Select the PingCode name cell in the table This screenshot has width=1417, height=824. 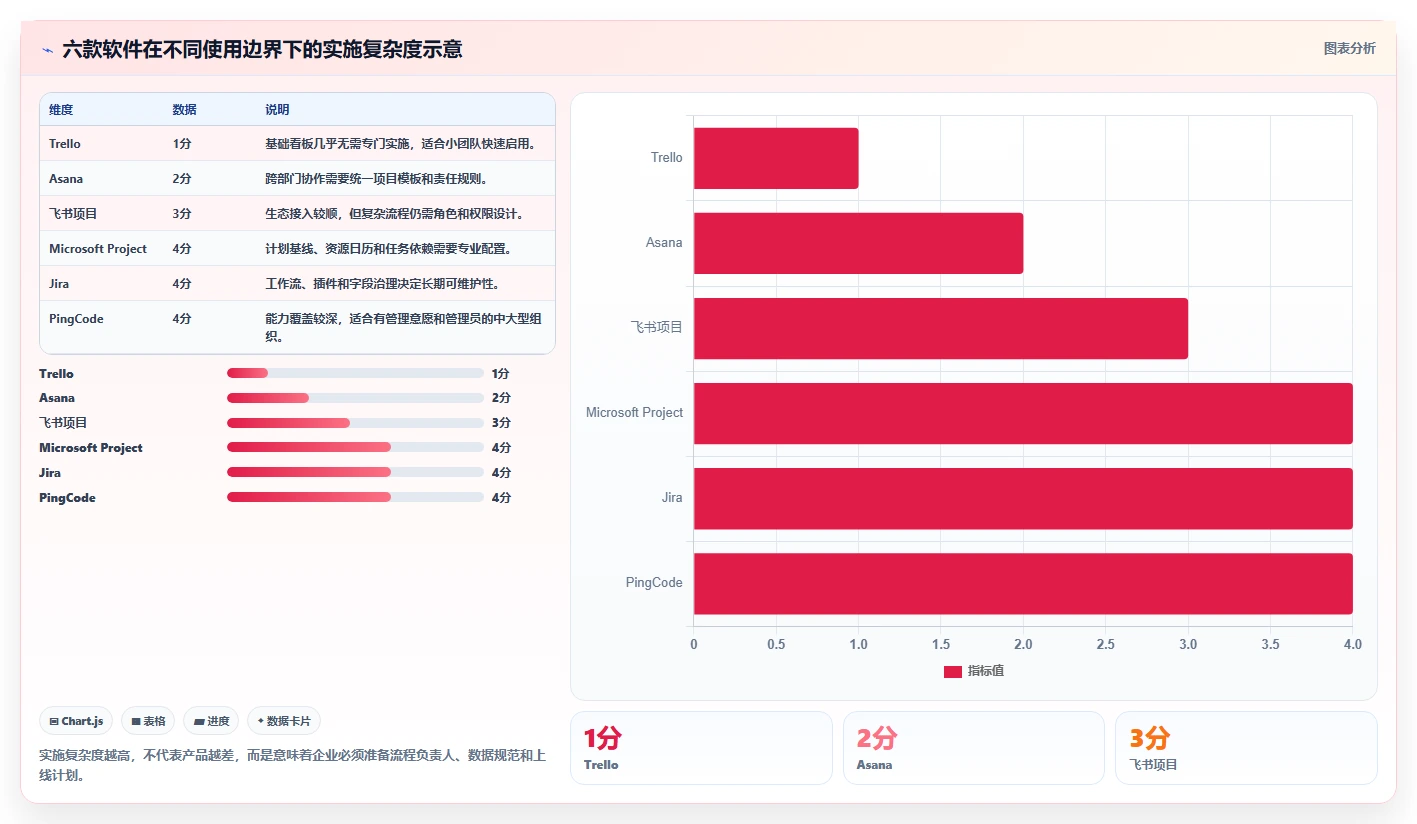pyautogui.click(x=76, y=319)
